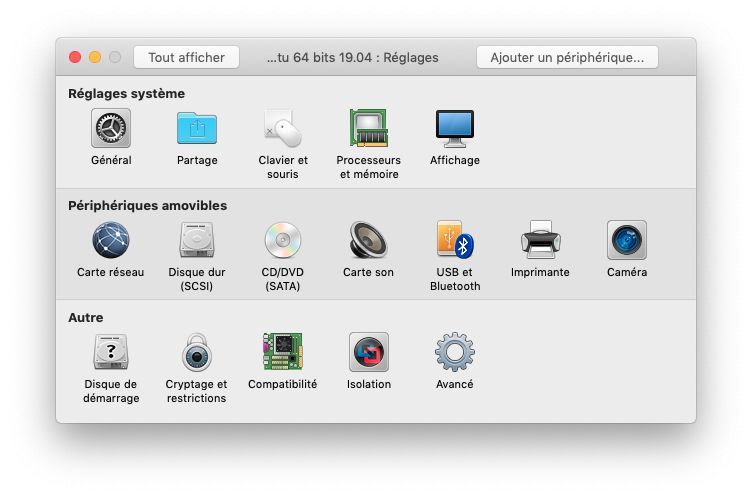This screenshot has width=752, height=497.
Task: Open the Affichage display settings
Action: pos(455,128)
